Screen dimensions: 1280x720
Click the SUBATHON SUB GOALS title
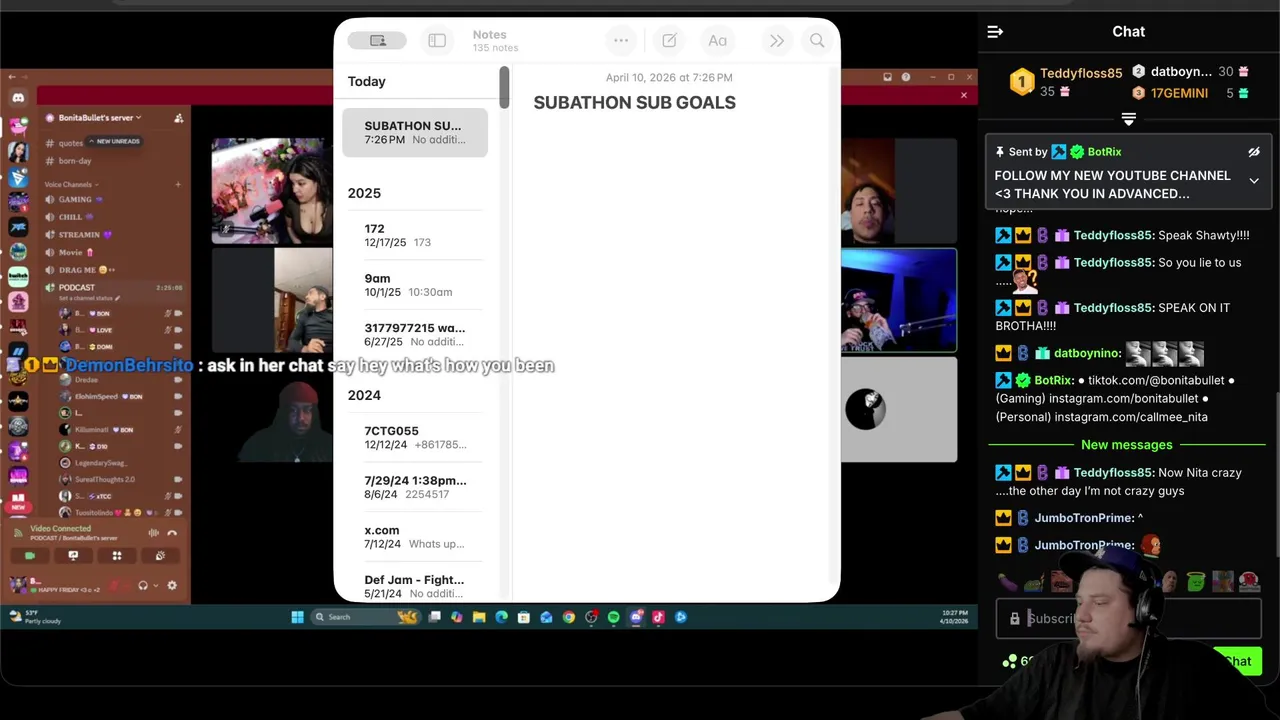pos(634,102)
